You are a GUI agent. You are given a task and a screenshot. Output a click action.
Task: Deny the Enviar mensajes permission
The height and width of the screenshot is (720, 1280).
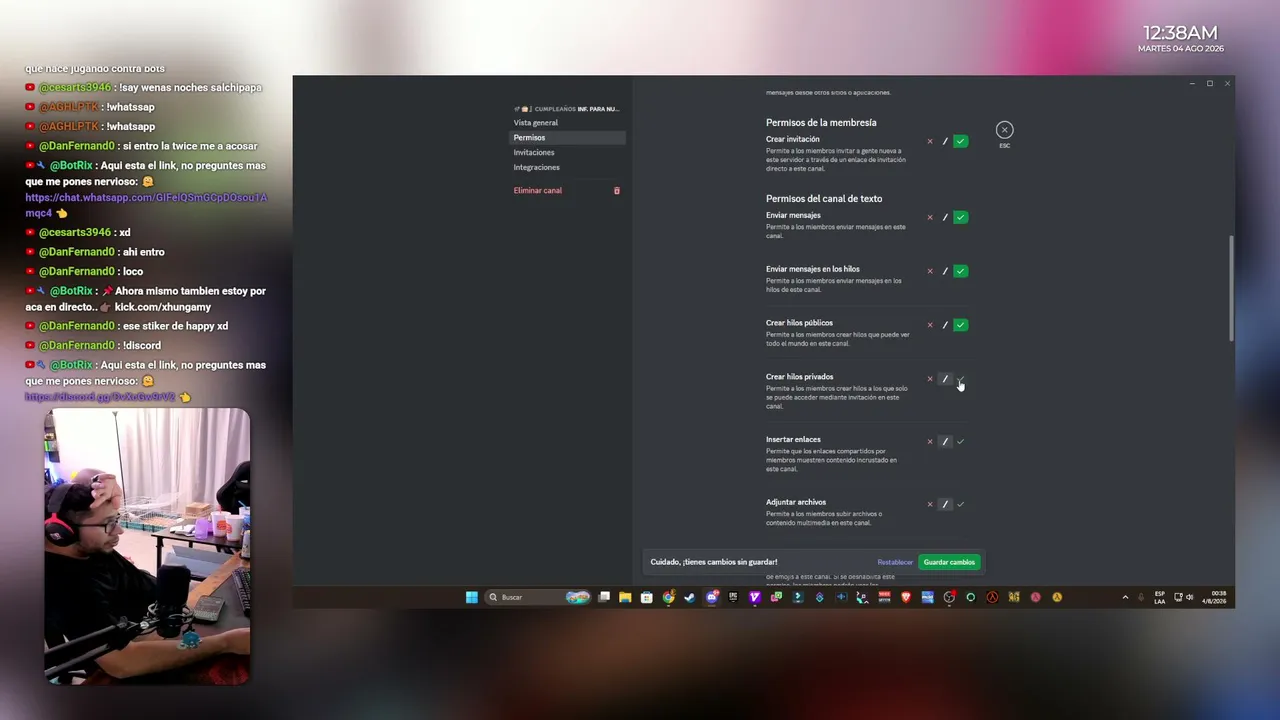pos(930,217)
